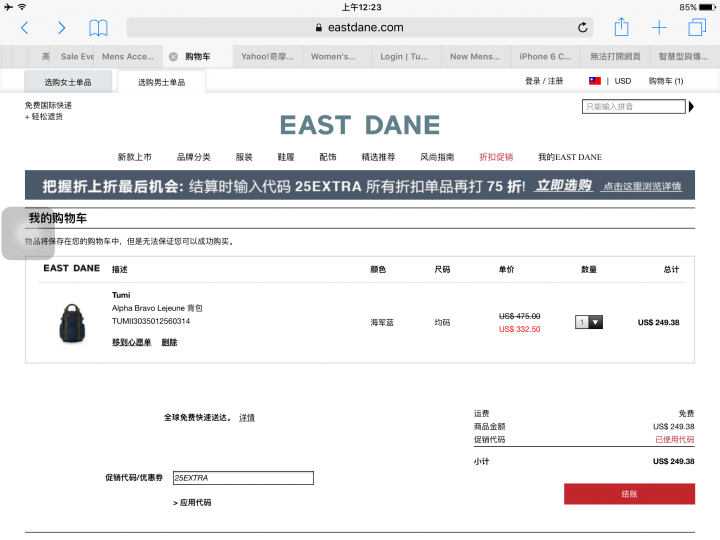This screenshot has width=720, height=540.
Task: Open 服装 menu
Action: [244, 157]
